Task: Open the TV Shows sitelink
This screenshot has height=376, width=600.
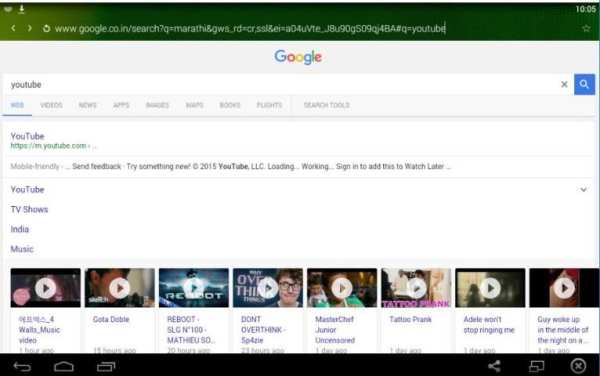Action: (29, 210)
